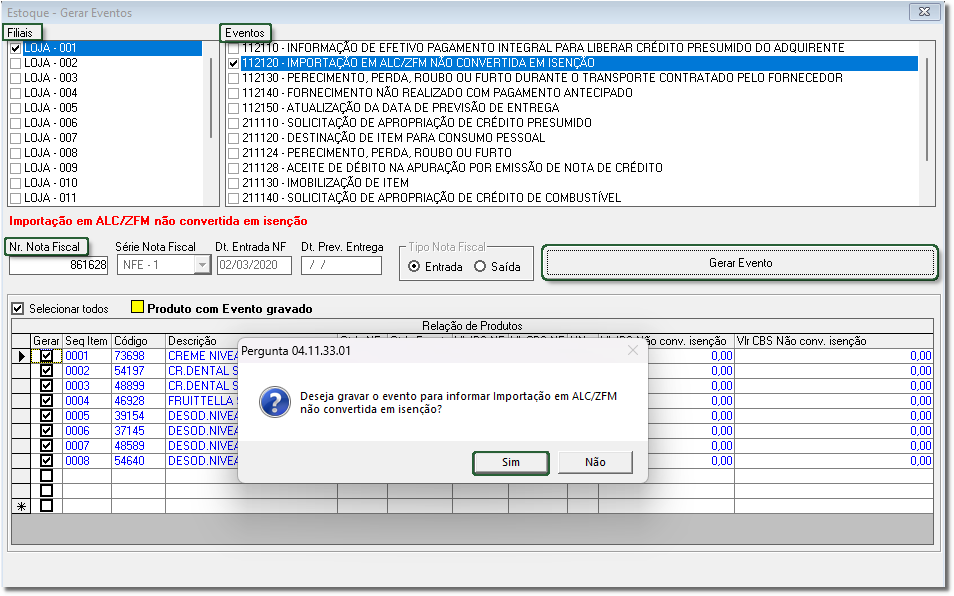Screen dimensions: 954x596
Task: Click the Dt. Entrada NF date field
Action: 254,265
